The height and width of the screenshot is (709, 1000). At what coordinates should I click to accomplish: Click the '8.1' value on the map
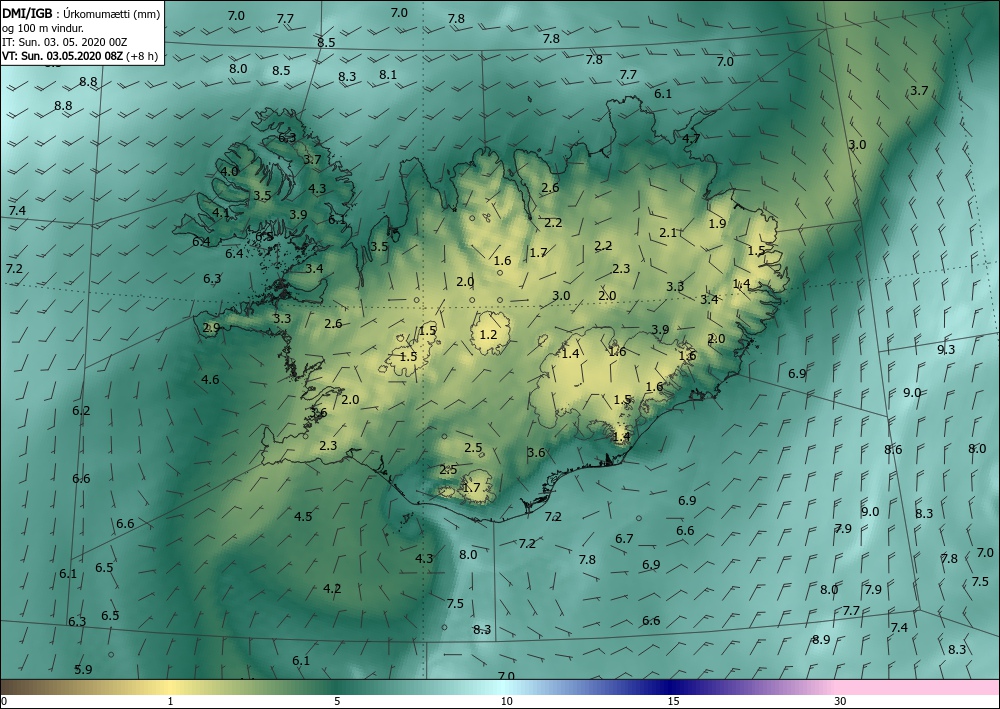click(x=388, y=75)
